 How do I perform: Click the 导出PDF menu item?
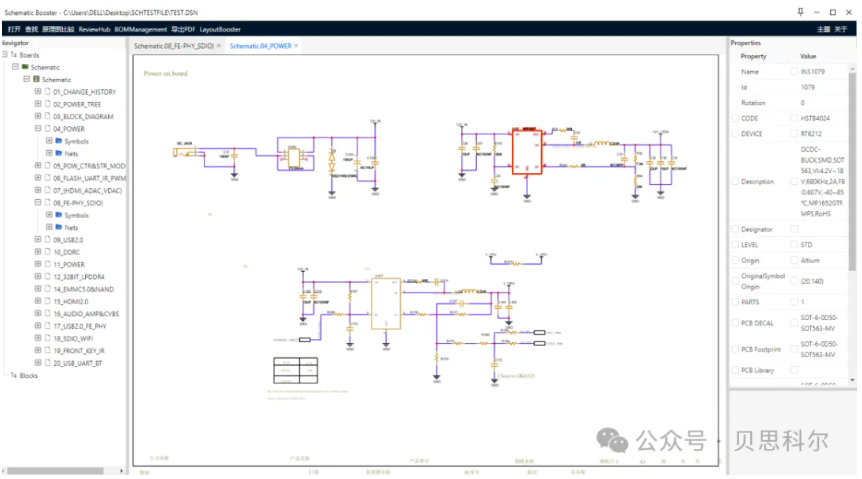pyautogui.click(x=183, y=29)
